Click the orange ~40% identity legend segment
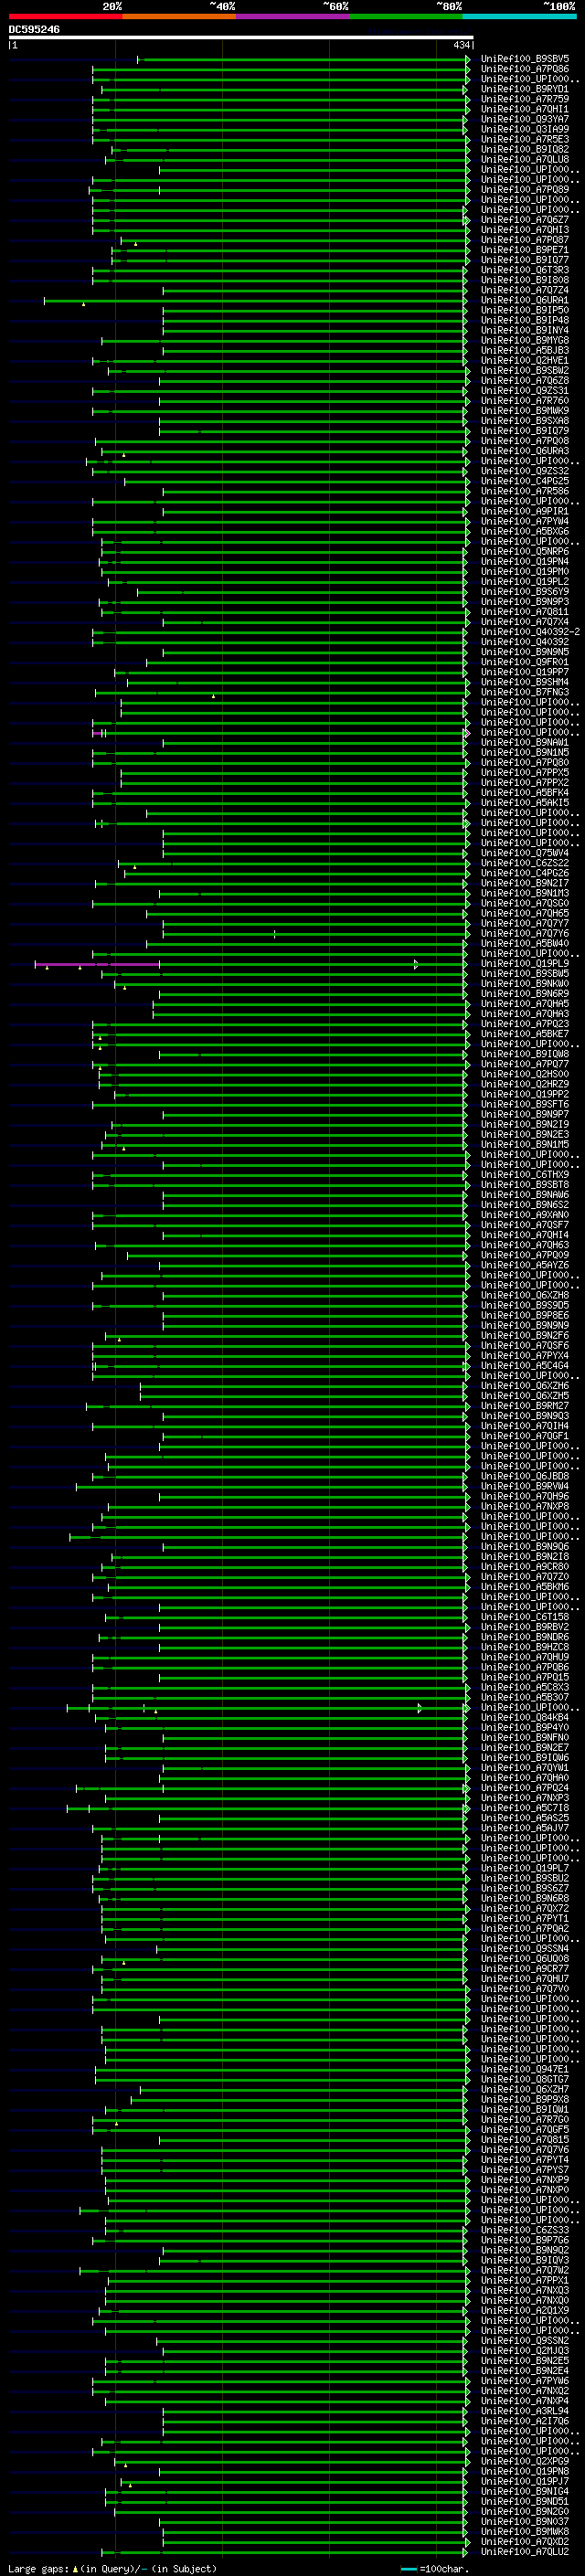 [179, 16]
